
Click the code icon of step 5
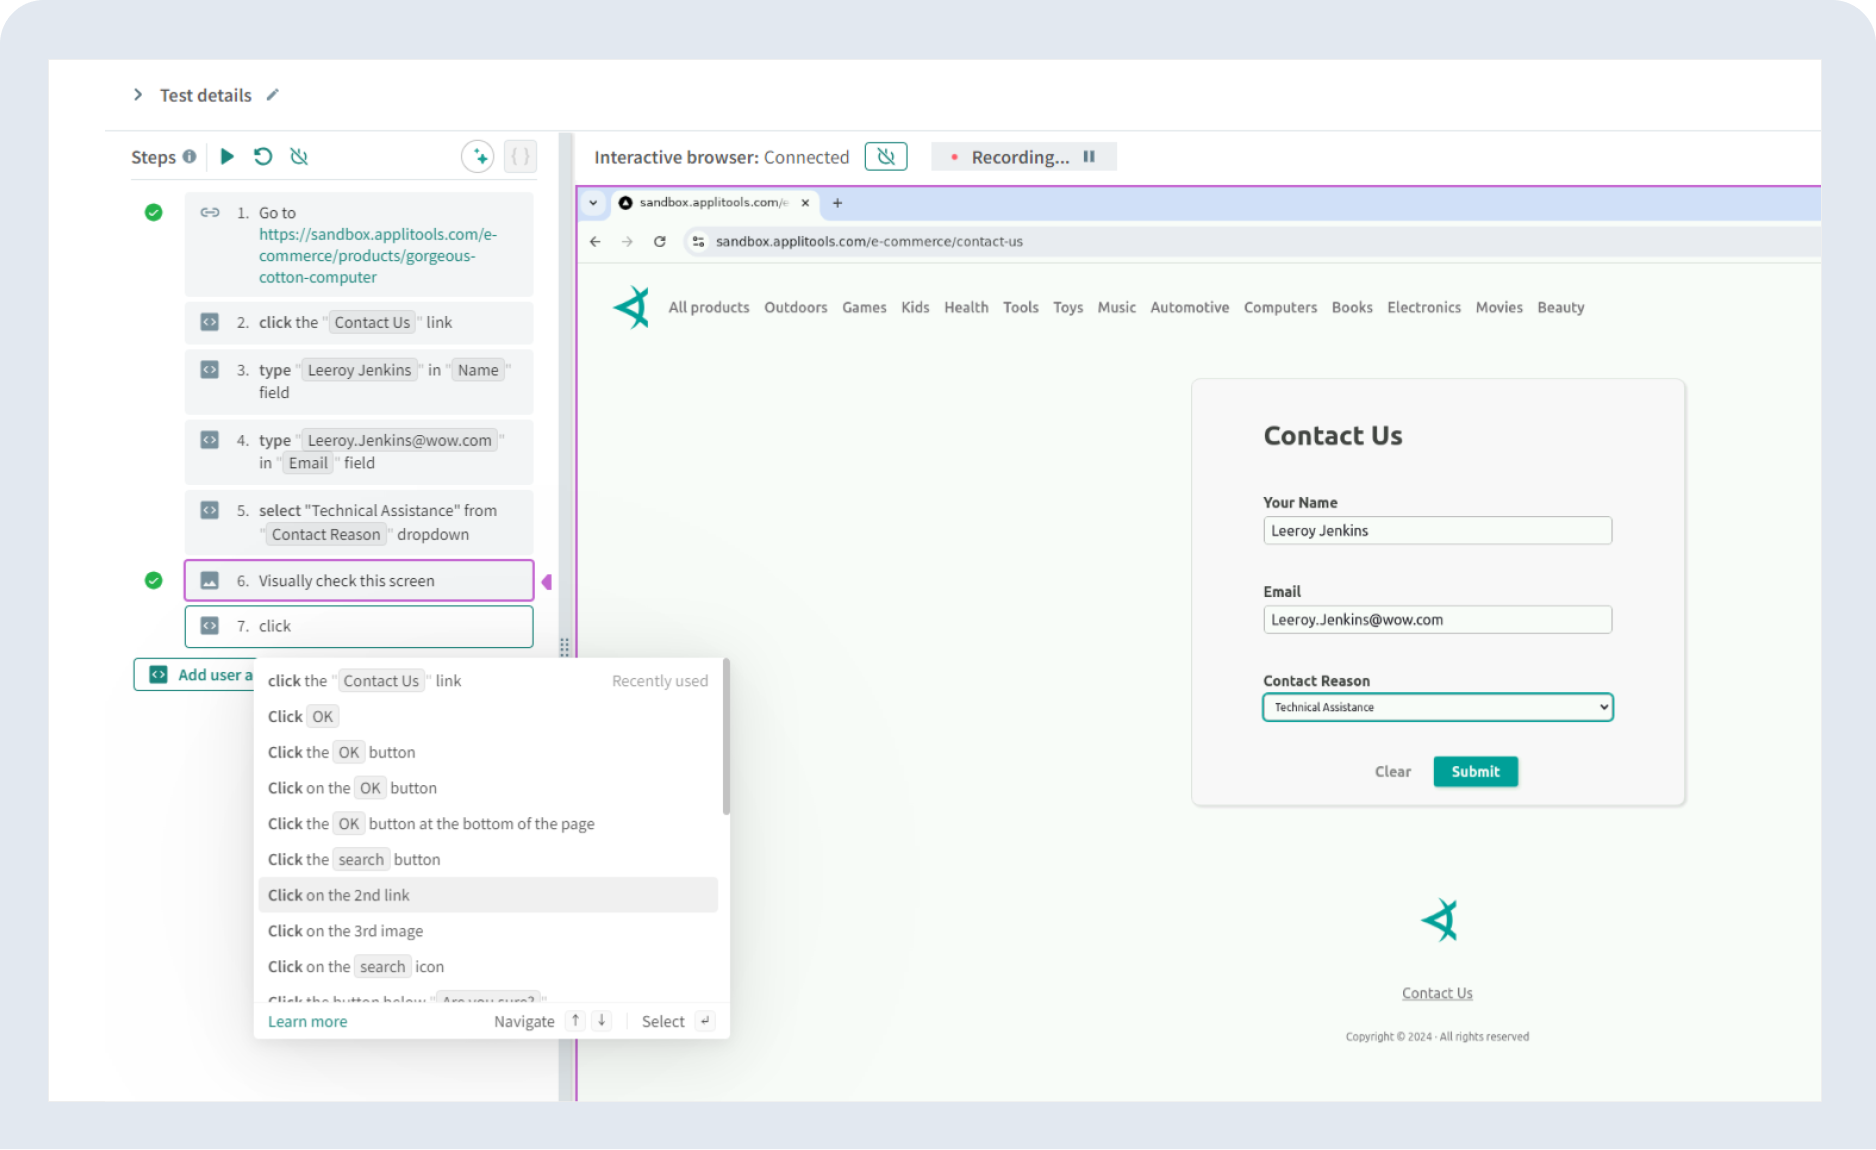point(210,510)
